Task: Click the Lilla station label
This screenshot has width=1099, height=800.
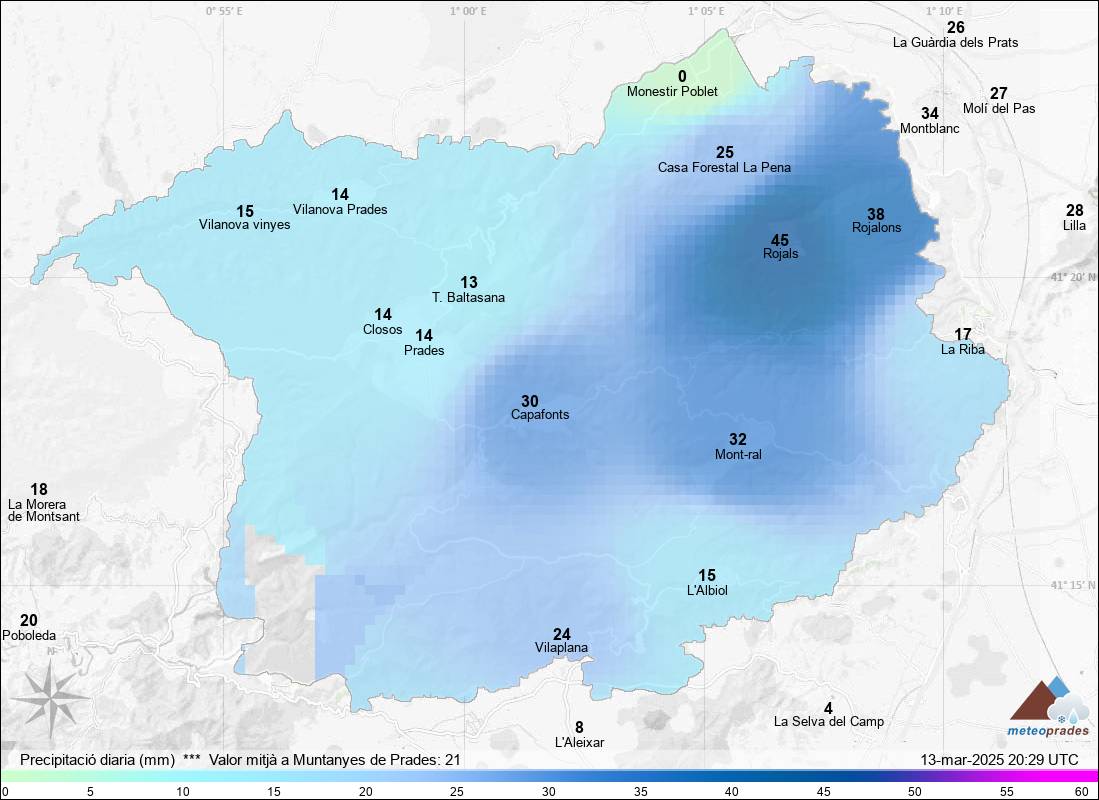Action: [x=1074, y=226]
